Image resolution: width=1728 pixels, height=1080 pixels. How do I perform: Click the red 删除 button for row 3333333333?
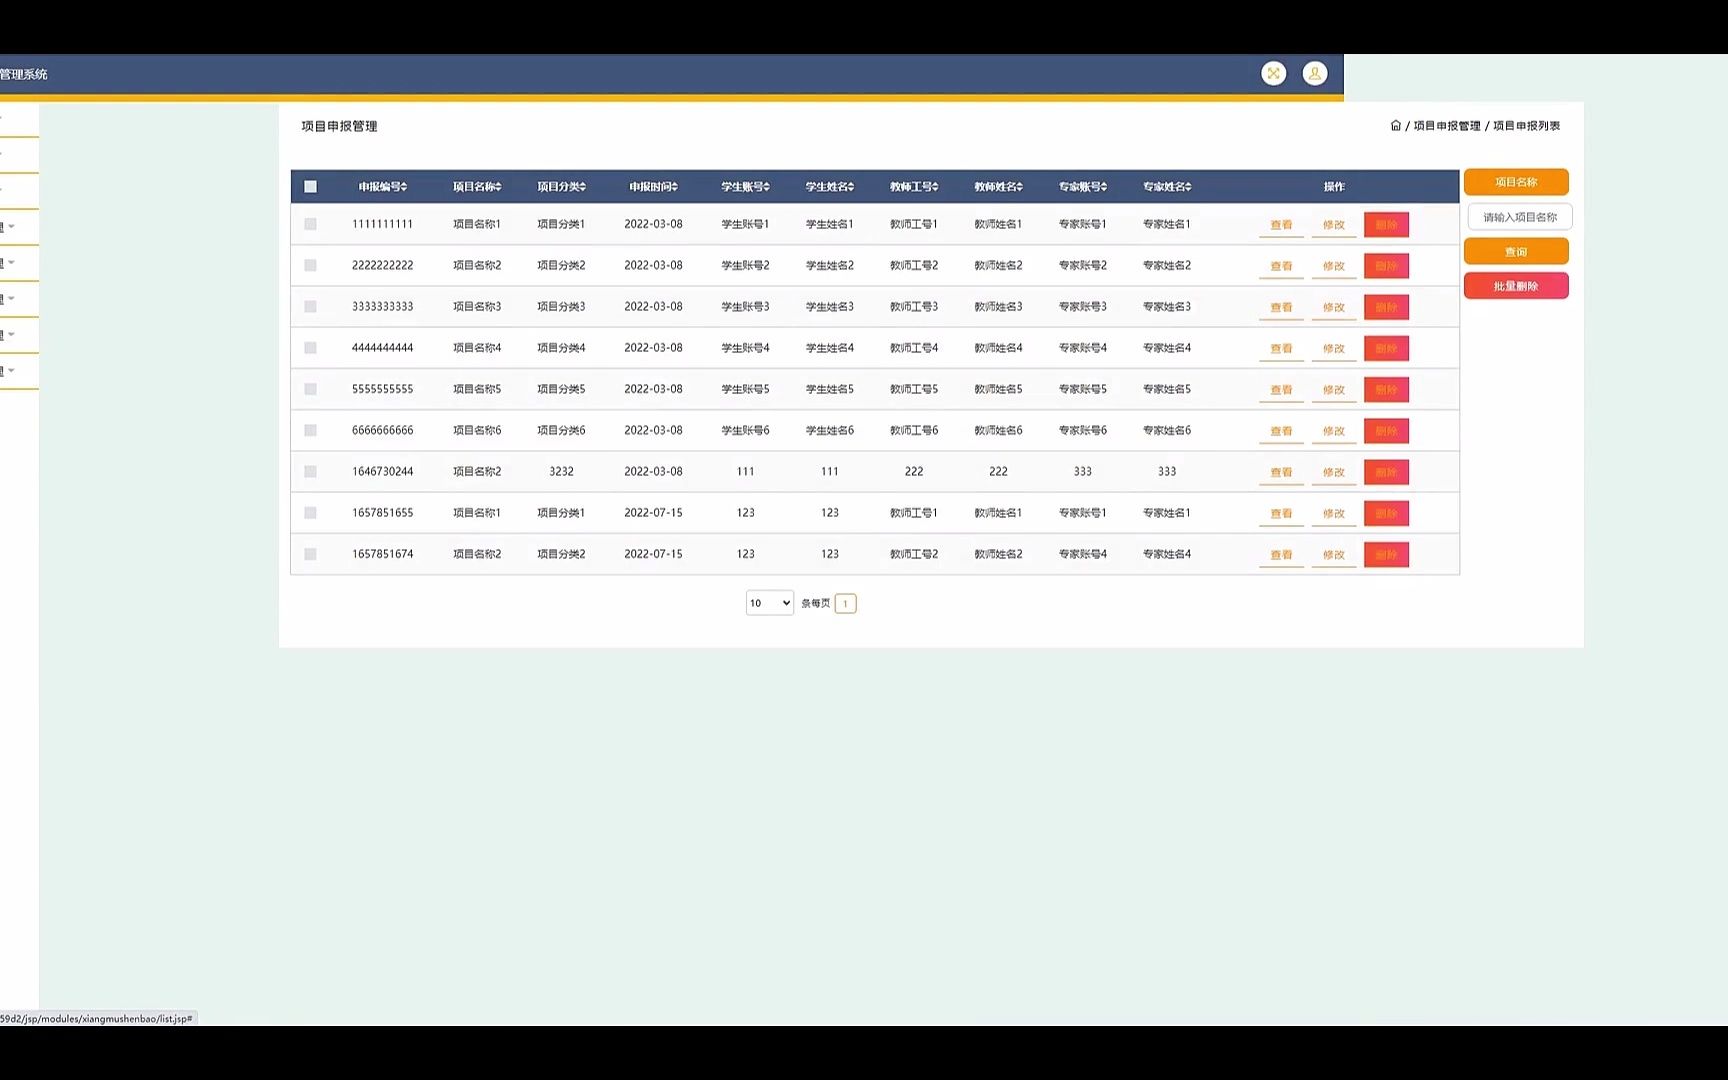(1386, 307)
